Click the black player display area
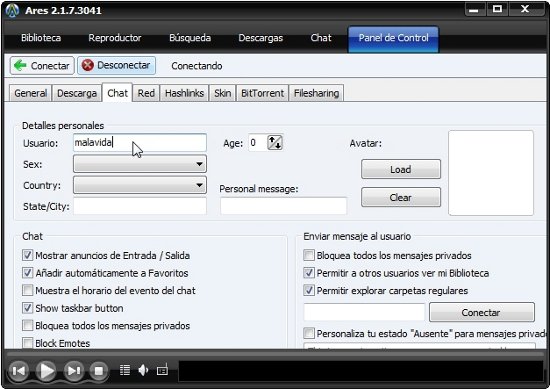 (x=361, y=371)
